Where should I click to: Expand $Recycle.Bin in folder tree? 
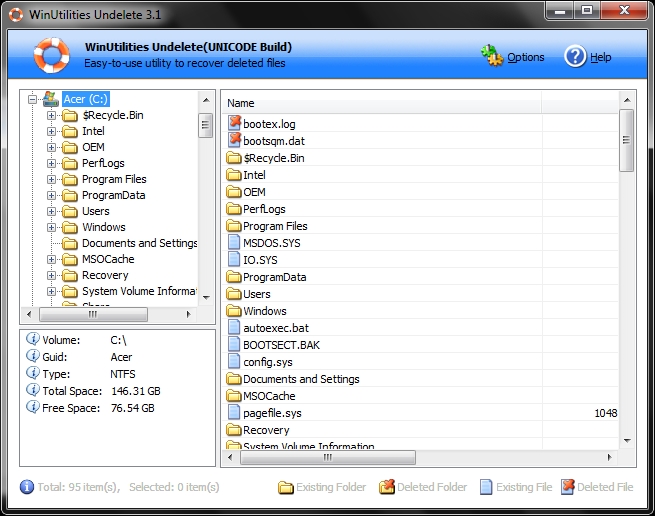click(x=51, y=115)
